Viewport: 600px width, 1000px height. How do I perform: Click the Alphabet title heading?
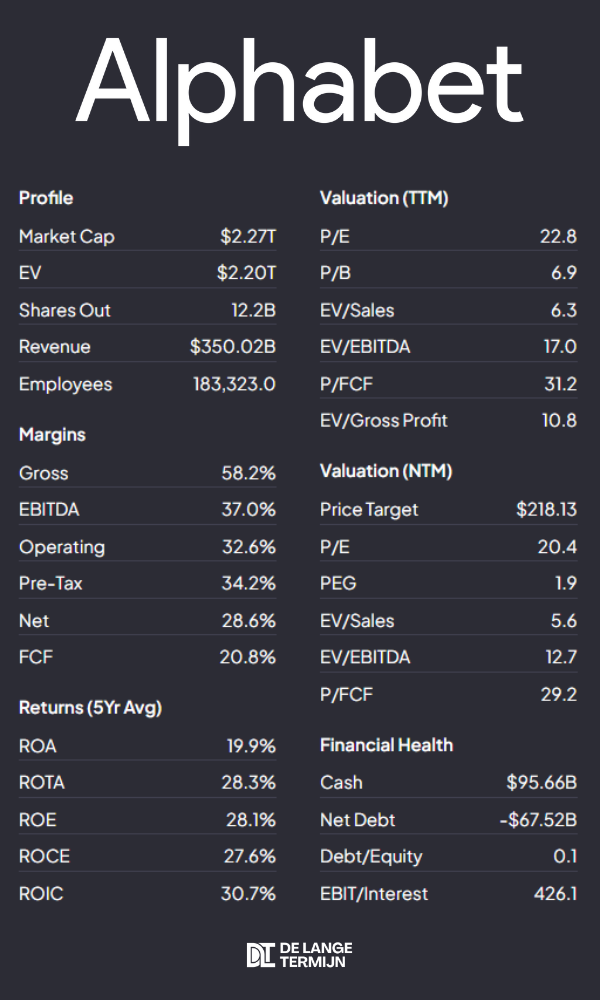pyautogui.click(x=300, y=82)
